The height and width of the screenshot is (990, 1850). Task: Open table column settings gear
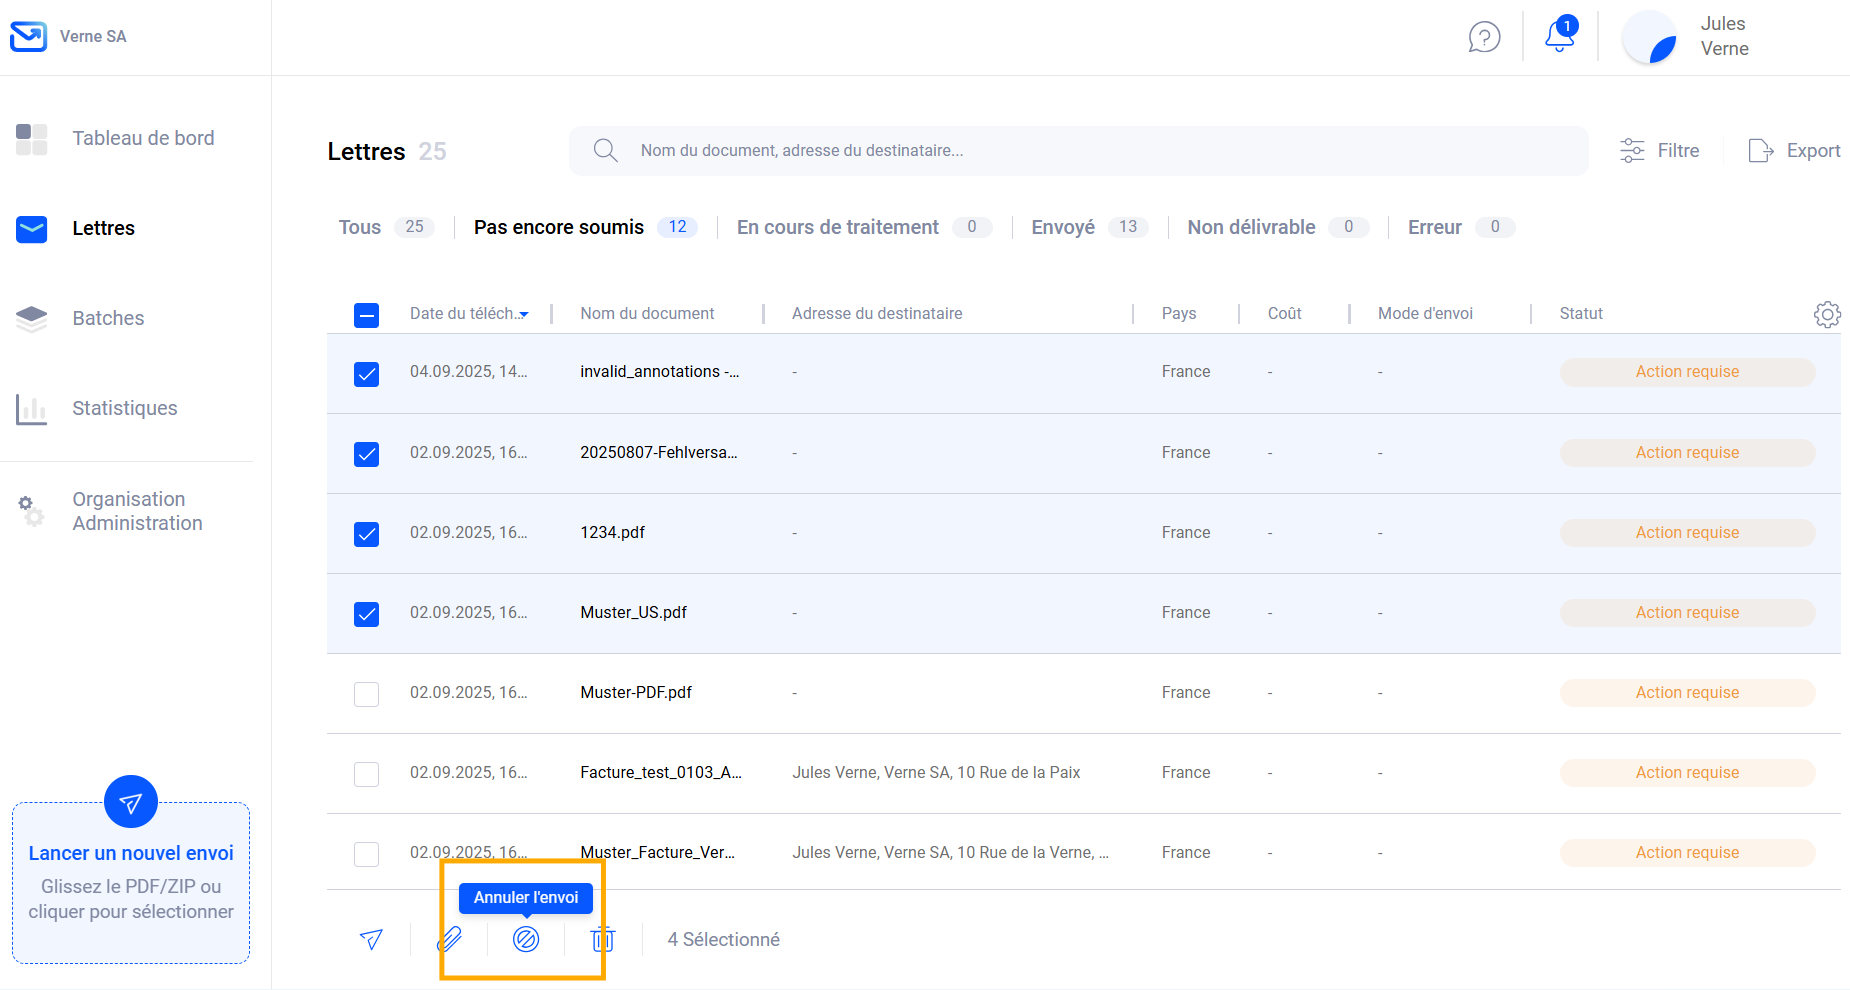pyautogui.click(x=1826, y=314)
